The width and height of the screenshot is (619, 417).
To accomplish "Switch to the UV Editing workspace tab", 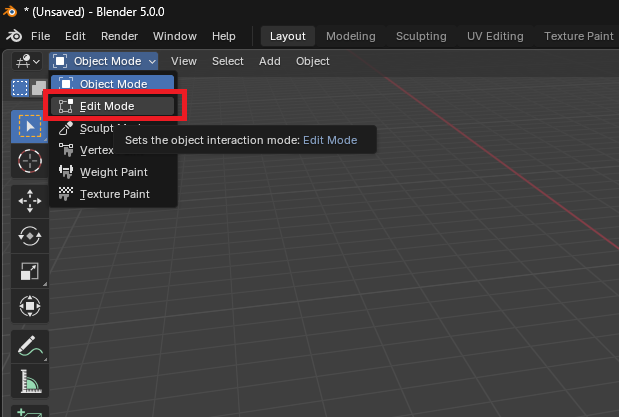I will 495,36.
